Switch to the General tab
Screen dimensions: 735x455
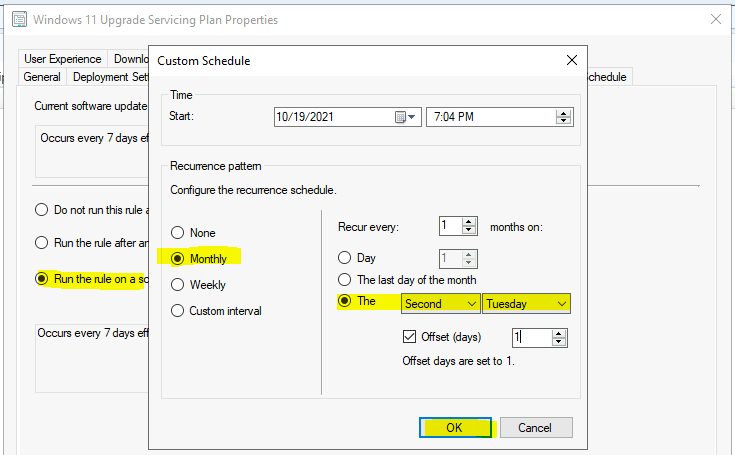click(42, 77)
